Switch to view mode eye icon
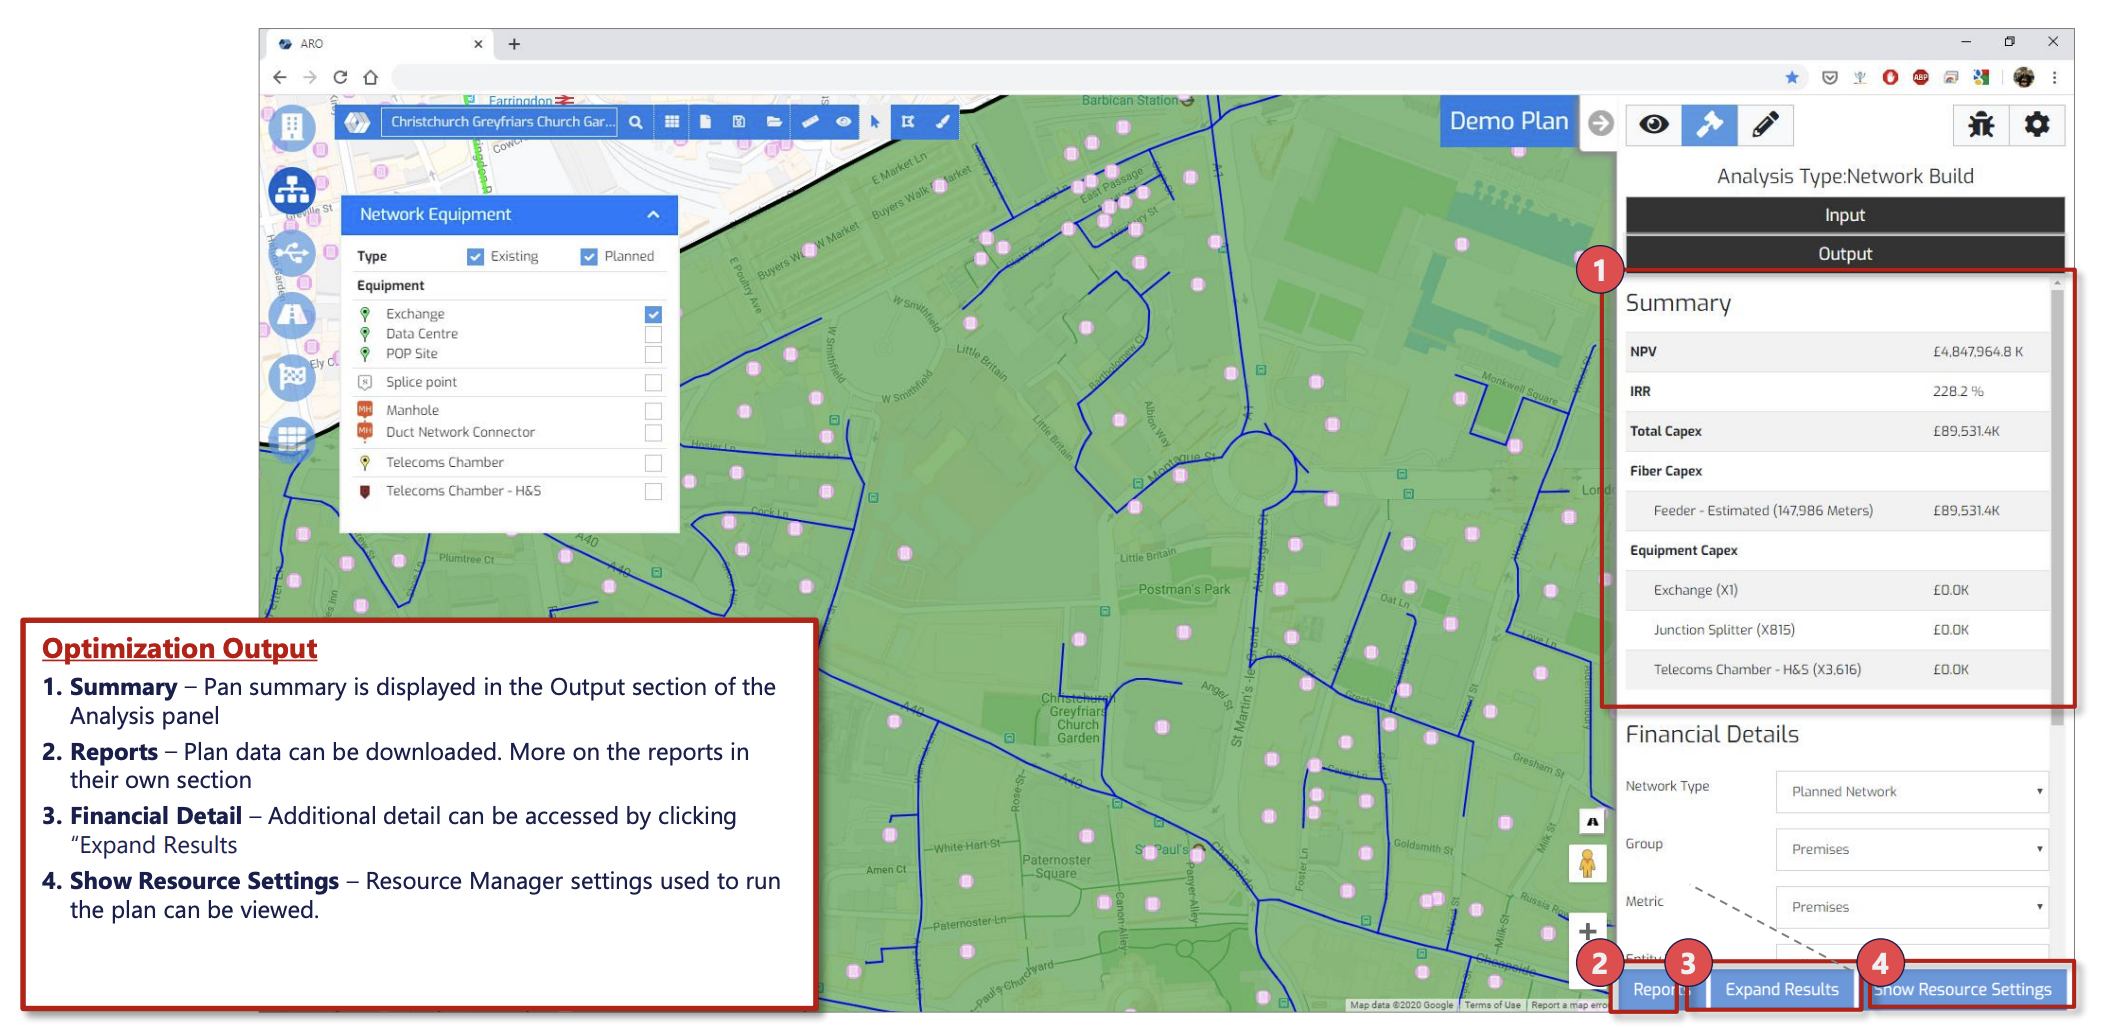Screen dimensions: 2120x1030 1653,125
